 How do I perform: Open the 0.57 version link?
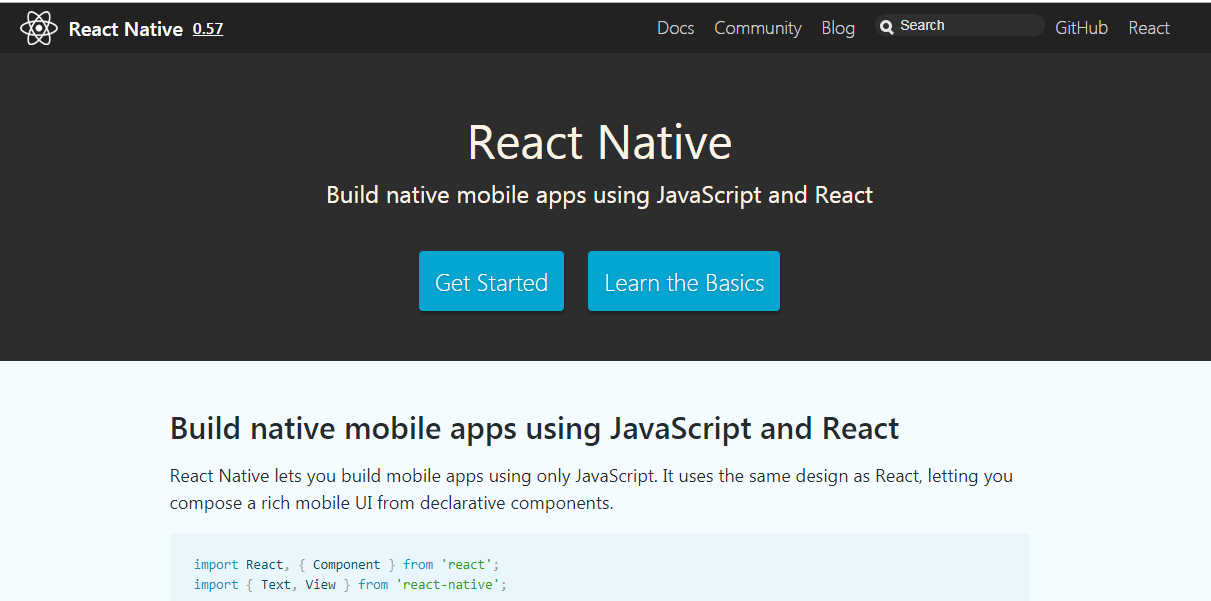point(208,29)
